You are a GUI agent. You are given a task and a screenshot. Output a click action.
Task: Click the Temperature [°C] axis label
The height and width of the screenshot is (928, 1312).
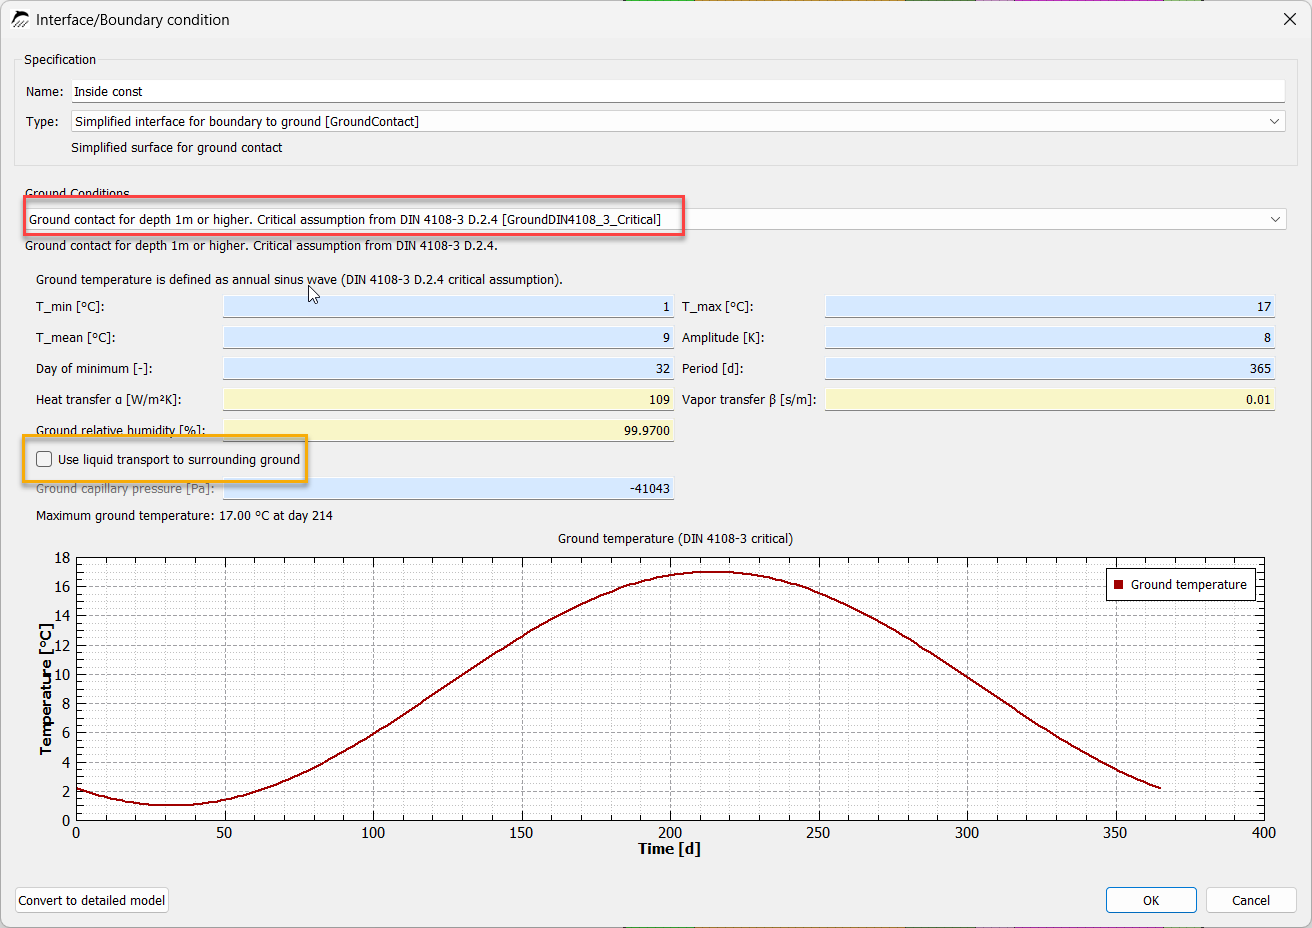click(46, 689)
